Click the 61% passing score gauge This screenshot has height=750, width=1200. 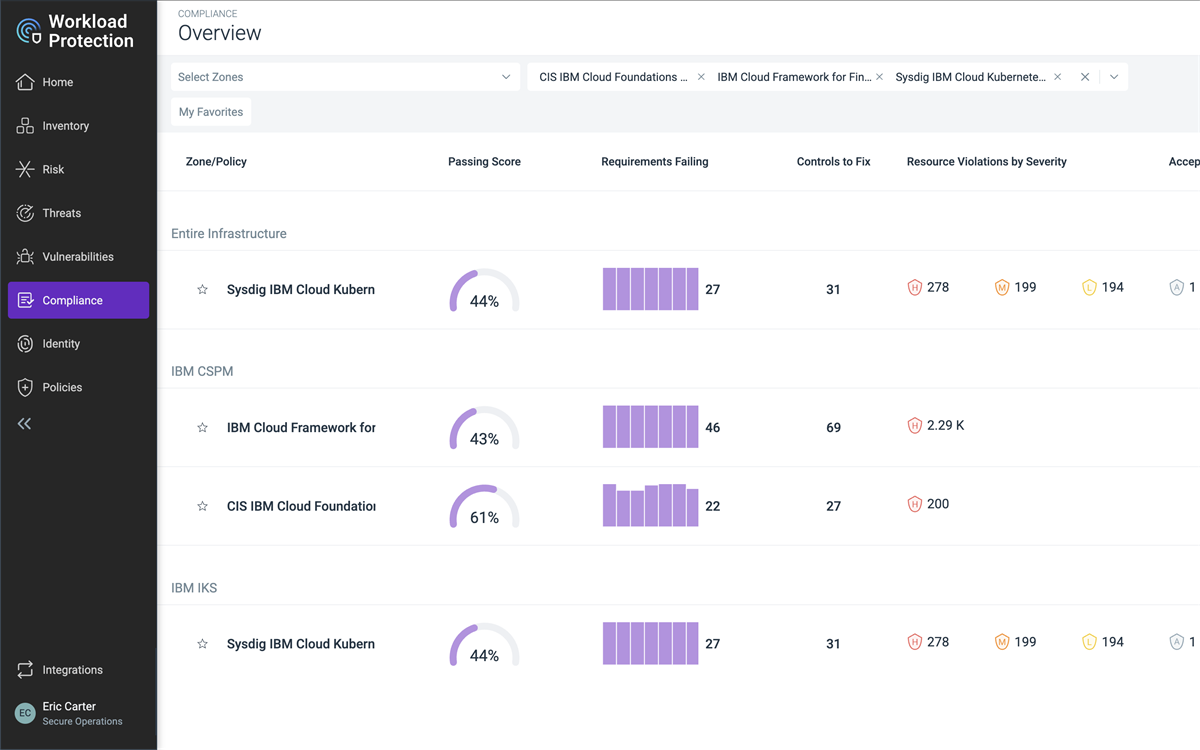point(484,507)
